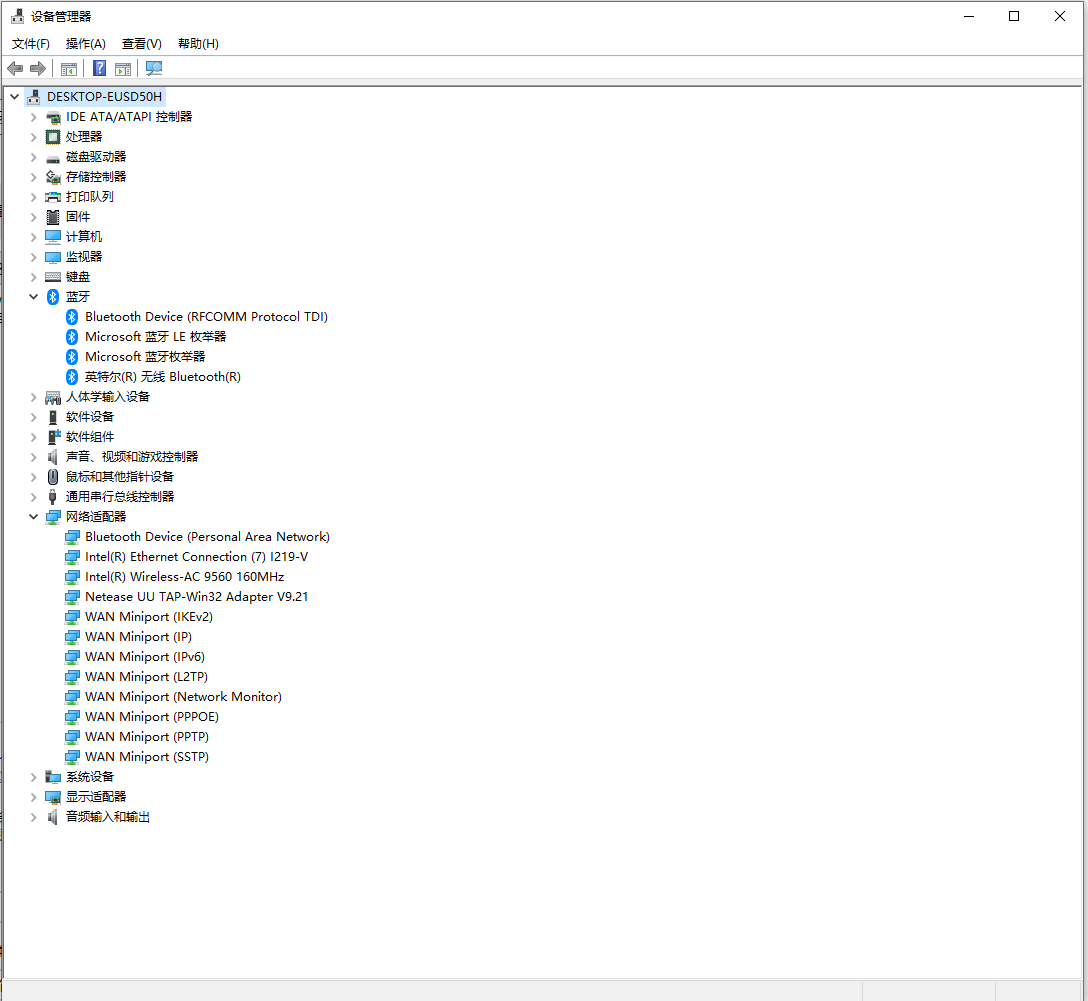Select Intel(R) Wireless-AC 9560 160MHz
The width and height of the screenshot is (1088, 1001).
pyautogui.click(x=185, y=577)
